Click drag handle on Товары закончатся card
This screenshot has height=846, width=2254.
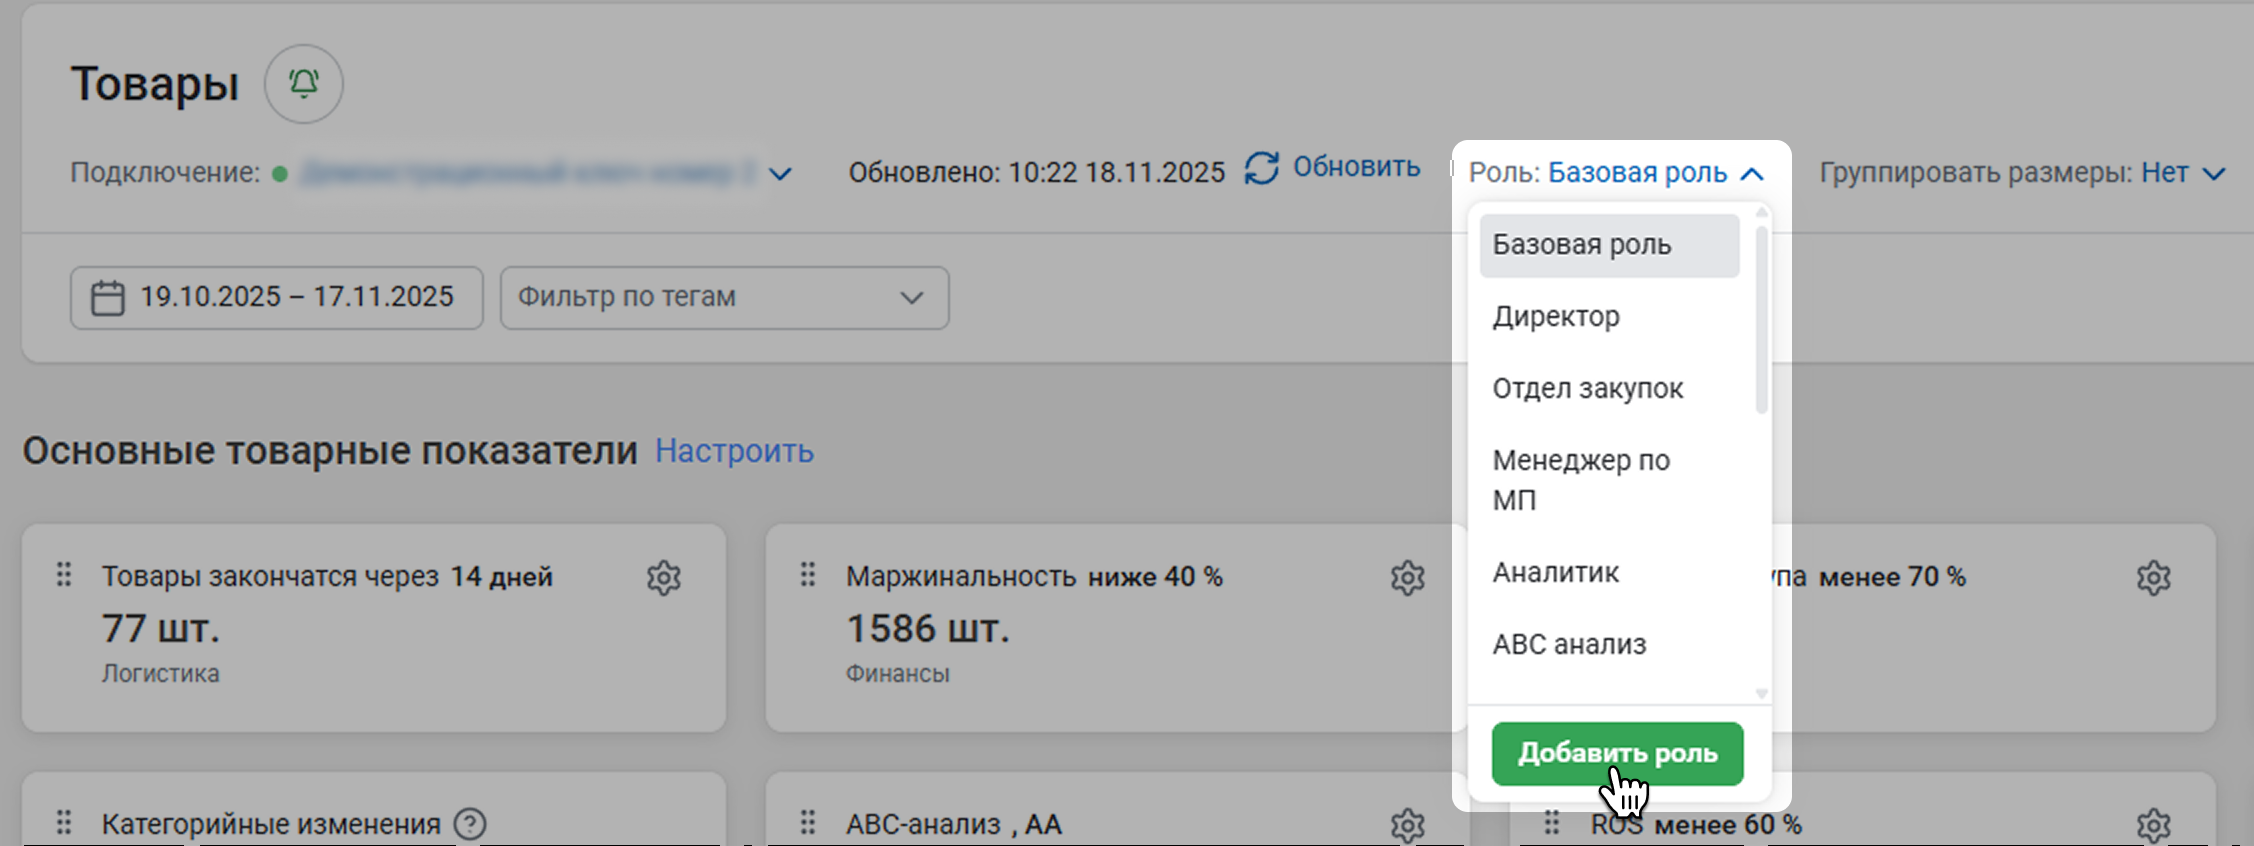64,575
